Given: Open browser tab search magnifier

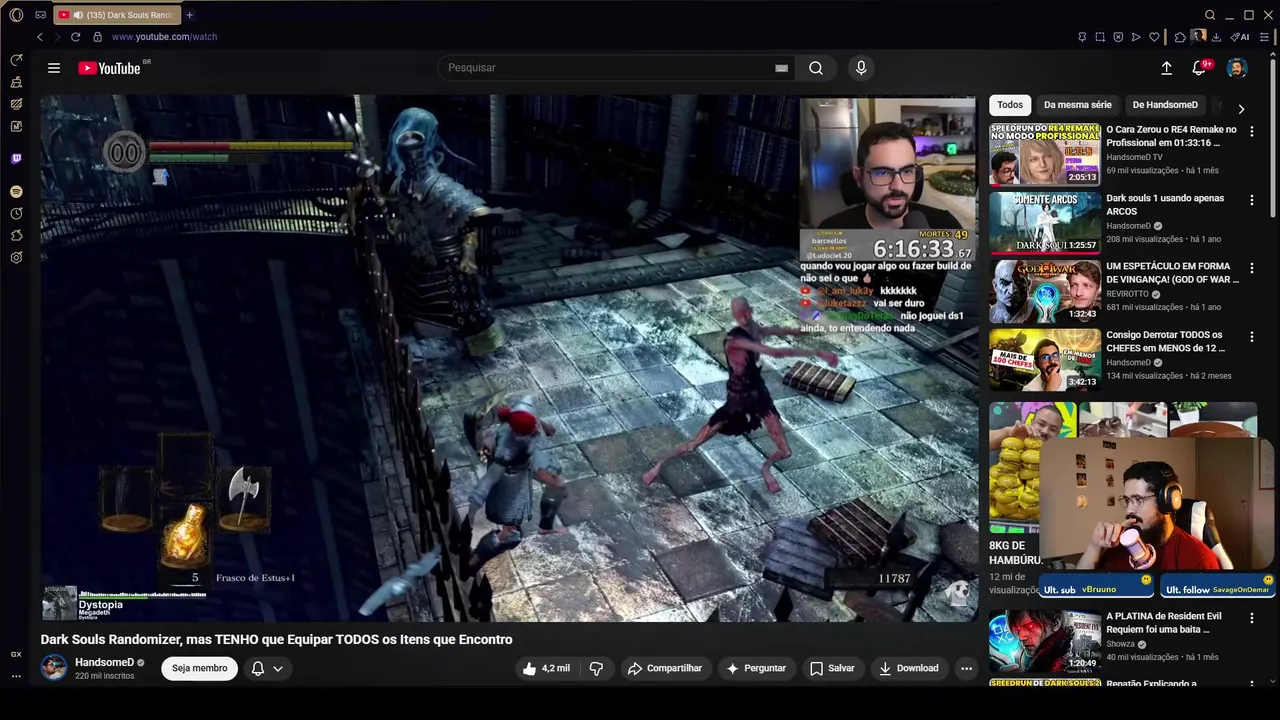Looking at the screenshot, I should tap(1210, 15).
